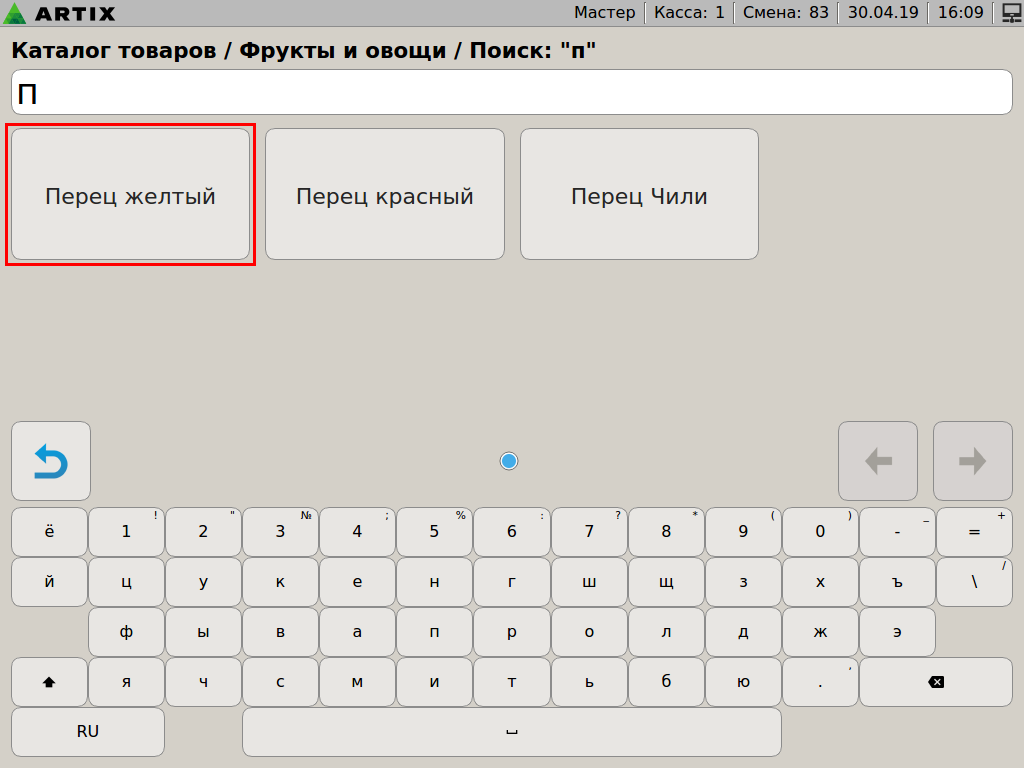The height and width of the screenshot is (768, 1024).
Task: Toggle the Shift up-arrow key
Action: click(x=49, y=682)
